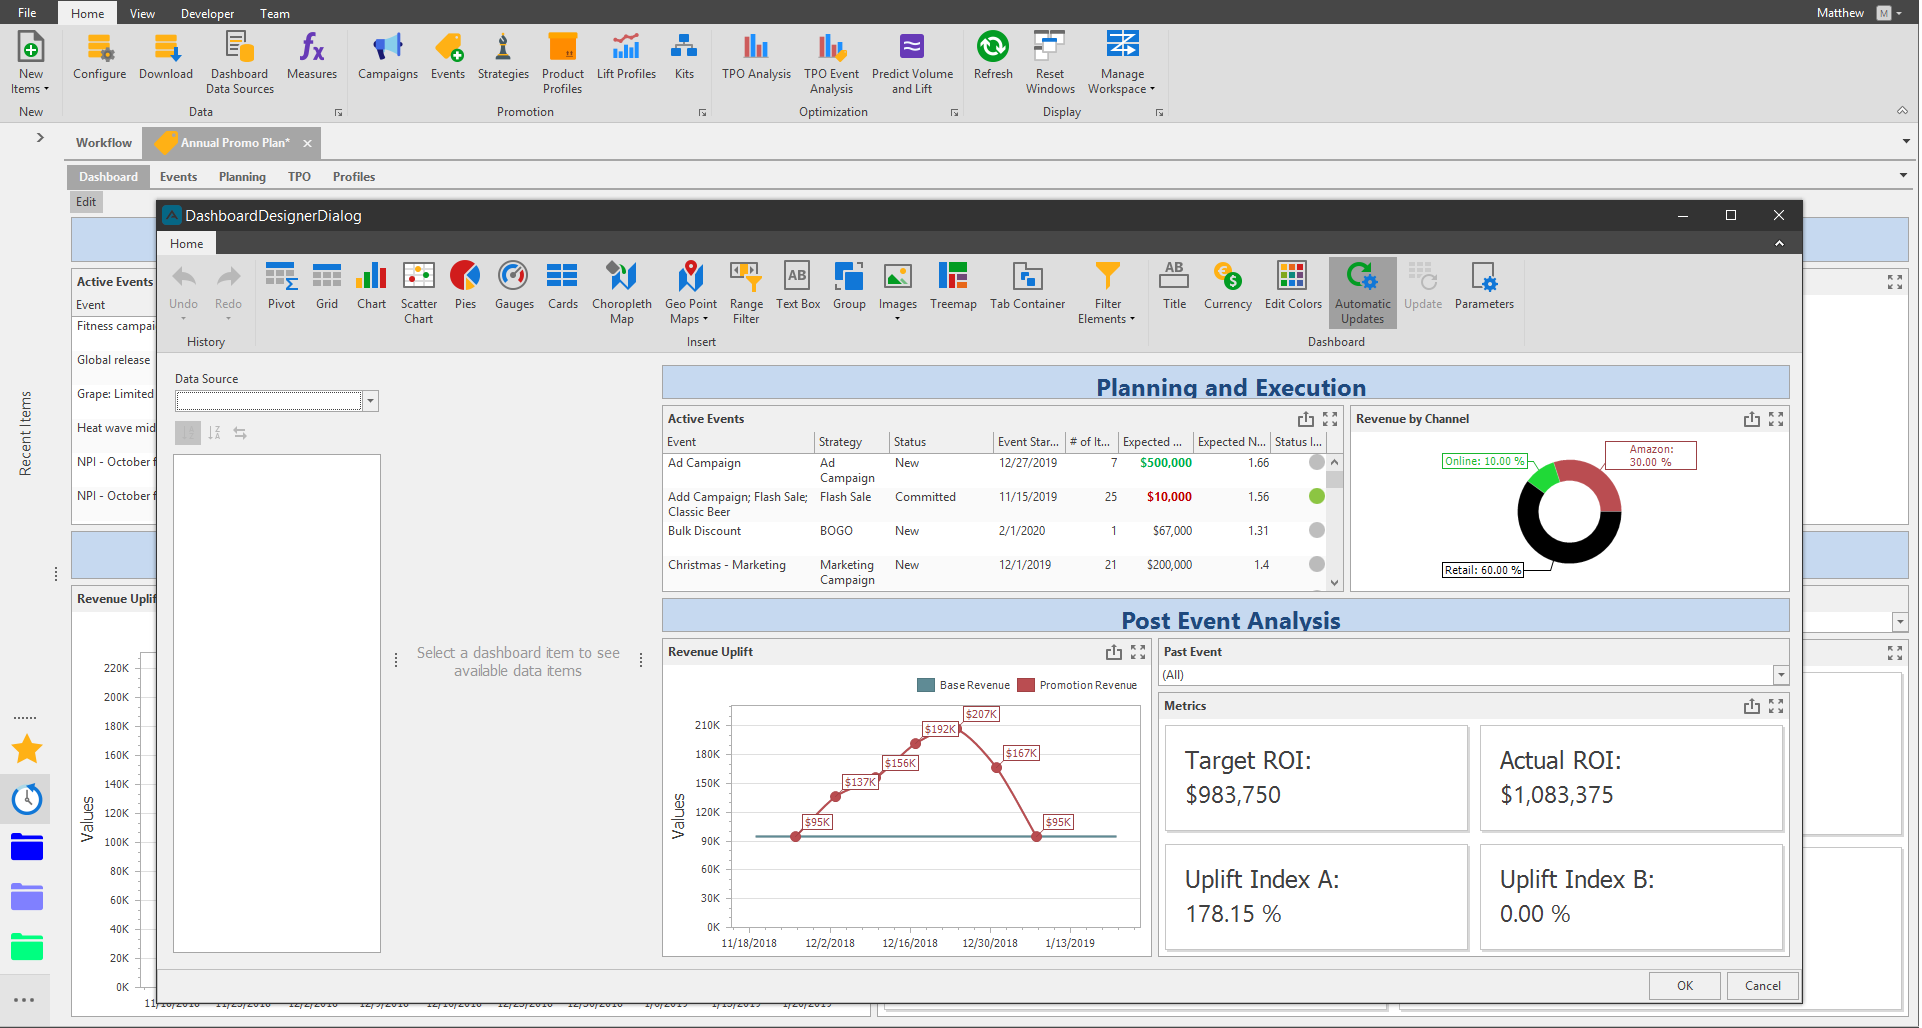Add a Cards item

pyautogui.click(x=562, y=286)
